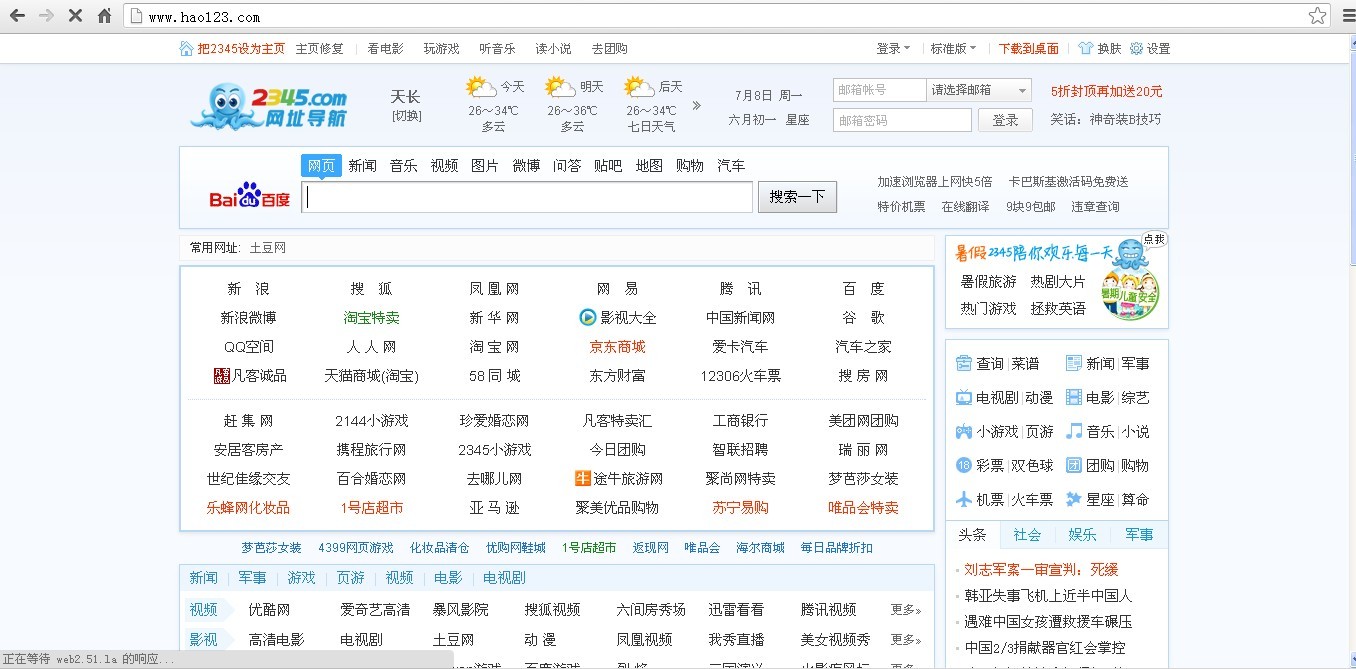Image resolution: width=1356 pixels, height=669 pixels.
Task: Bookmark this page with the star icon
Action: 1318,16
